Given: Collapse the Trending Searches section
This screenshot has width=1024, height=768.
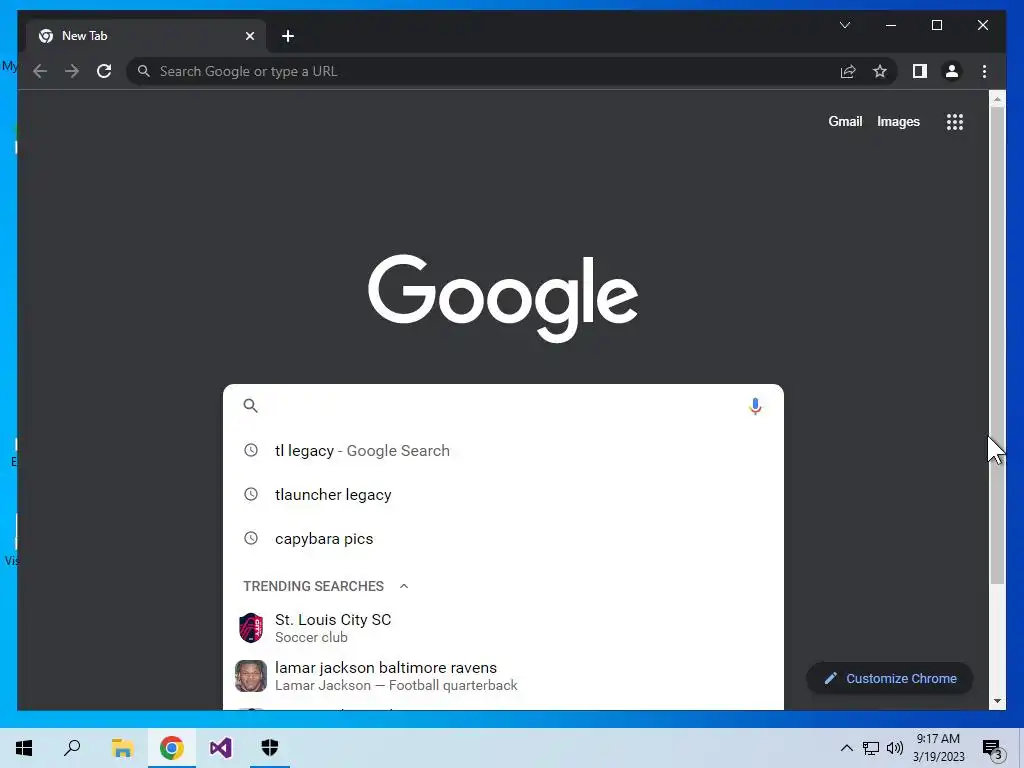Looking at the screenshot, I should tap(404, 586).
